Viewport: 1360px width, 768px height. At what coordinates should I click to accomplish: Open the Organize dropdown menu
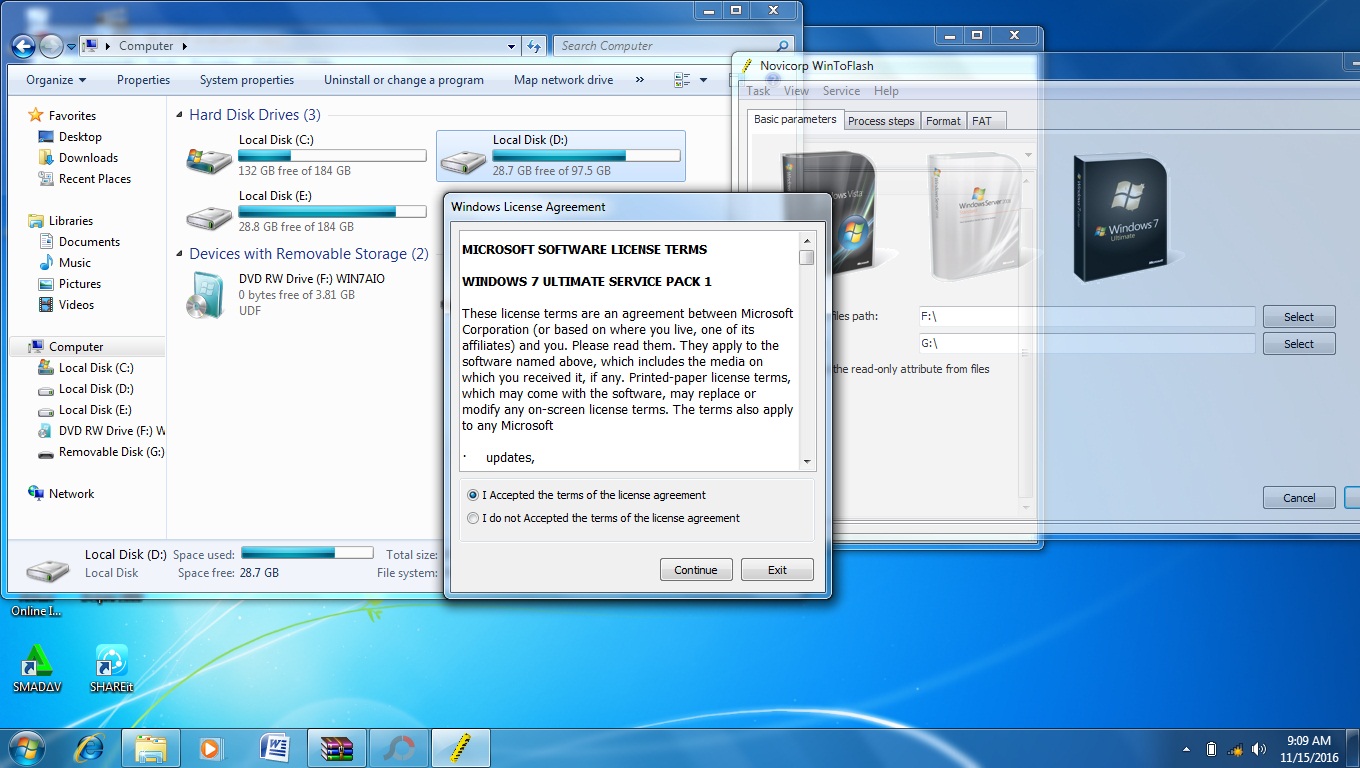coord(56,80)
